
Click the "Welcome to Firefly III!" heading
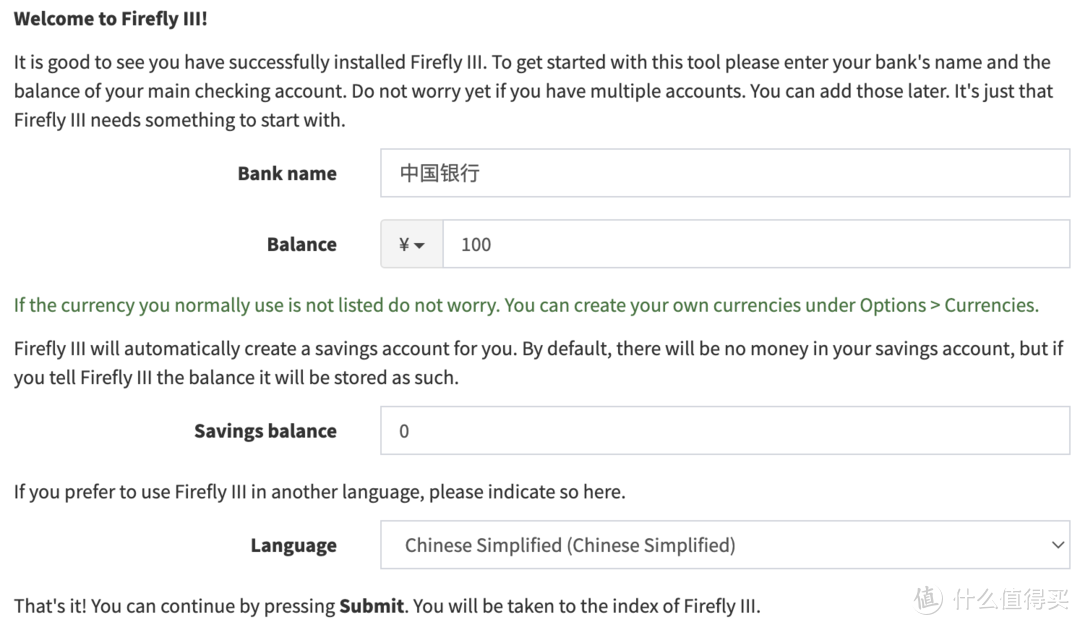pos(111,18)
